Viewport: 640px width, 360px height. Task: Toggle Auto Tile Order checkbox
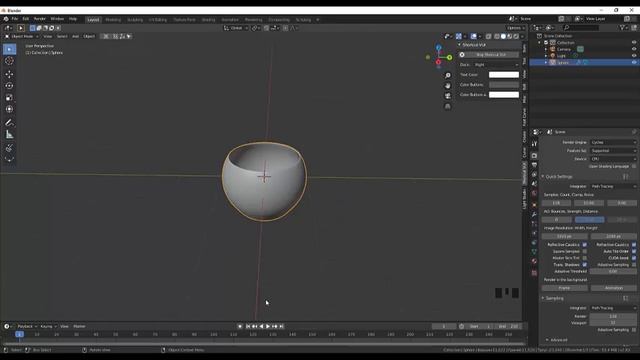634,251
